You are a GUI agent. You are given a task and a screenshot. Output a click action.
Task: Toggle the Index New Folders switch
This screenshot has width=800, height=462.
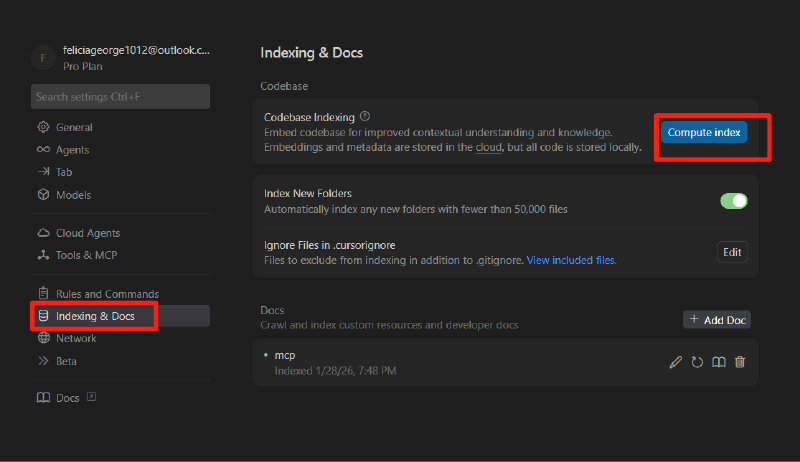click(x=733, y=201)
